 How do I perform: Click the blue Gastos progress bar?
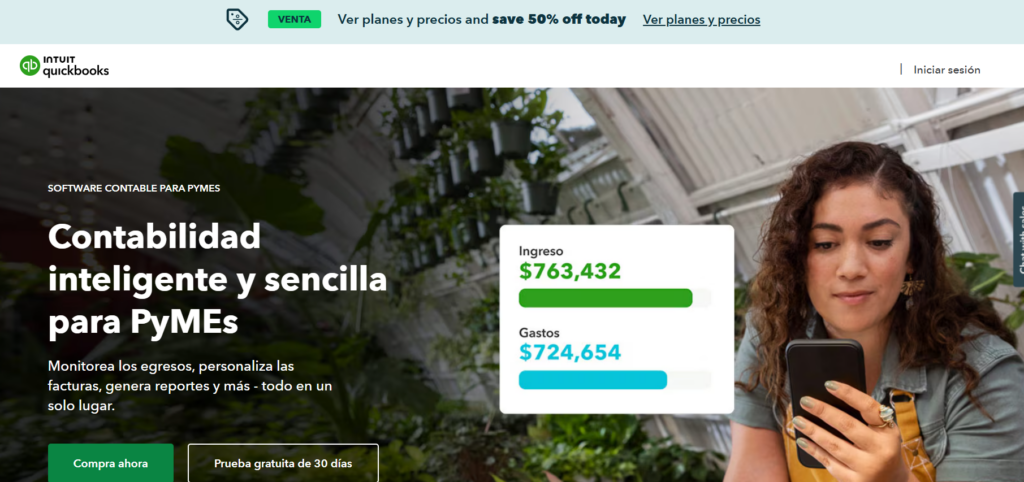pos(593,380)
